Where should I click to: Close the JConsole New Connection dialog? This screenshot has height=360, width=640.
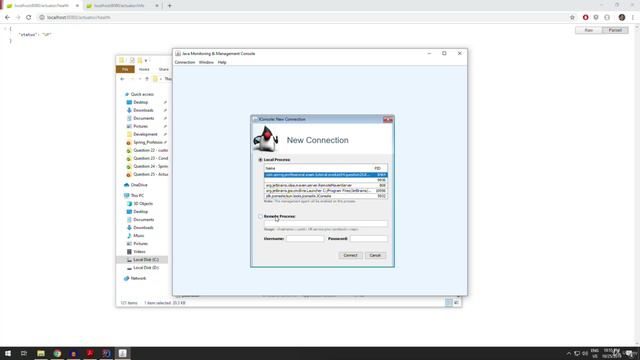[388, 120]
